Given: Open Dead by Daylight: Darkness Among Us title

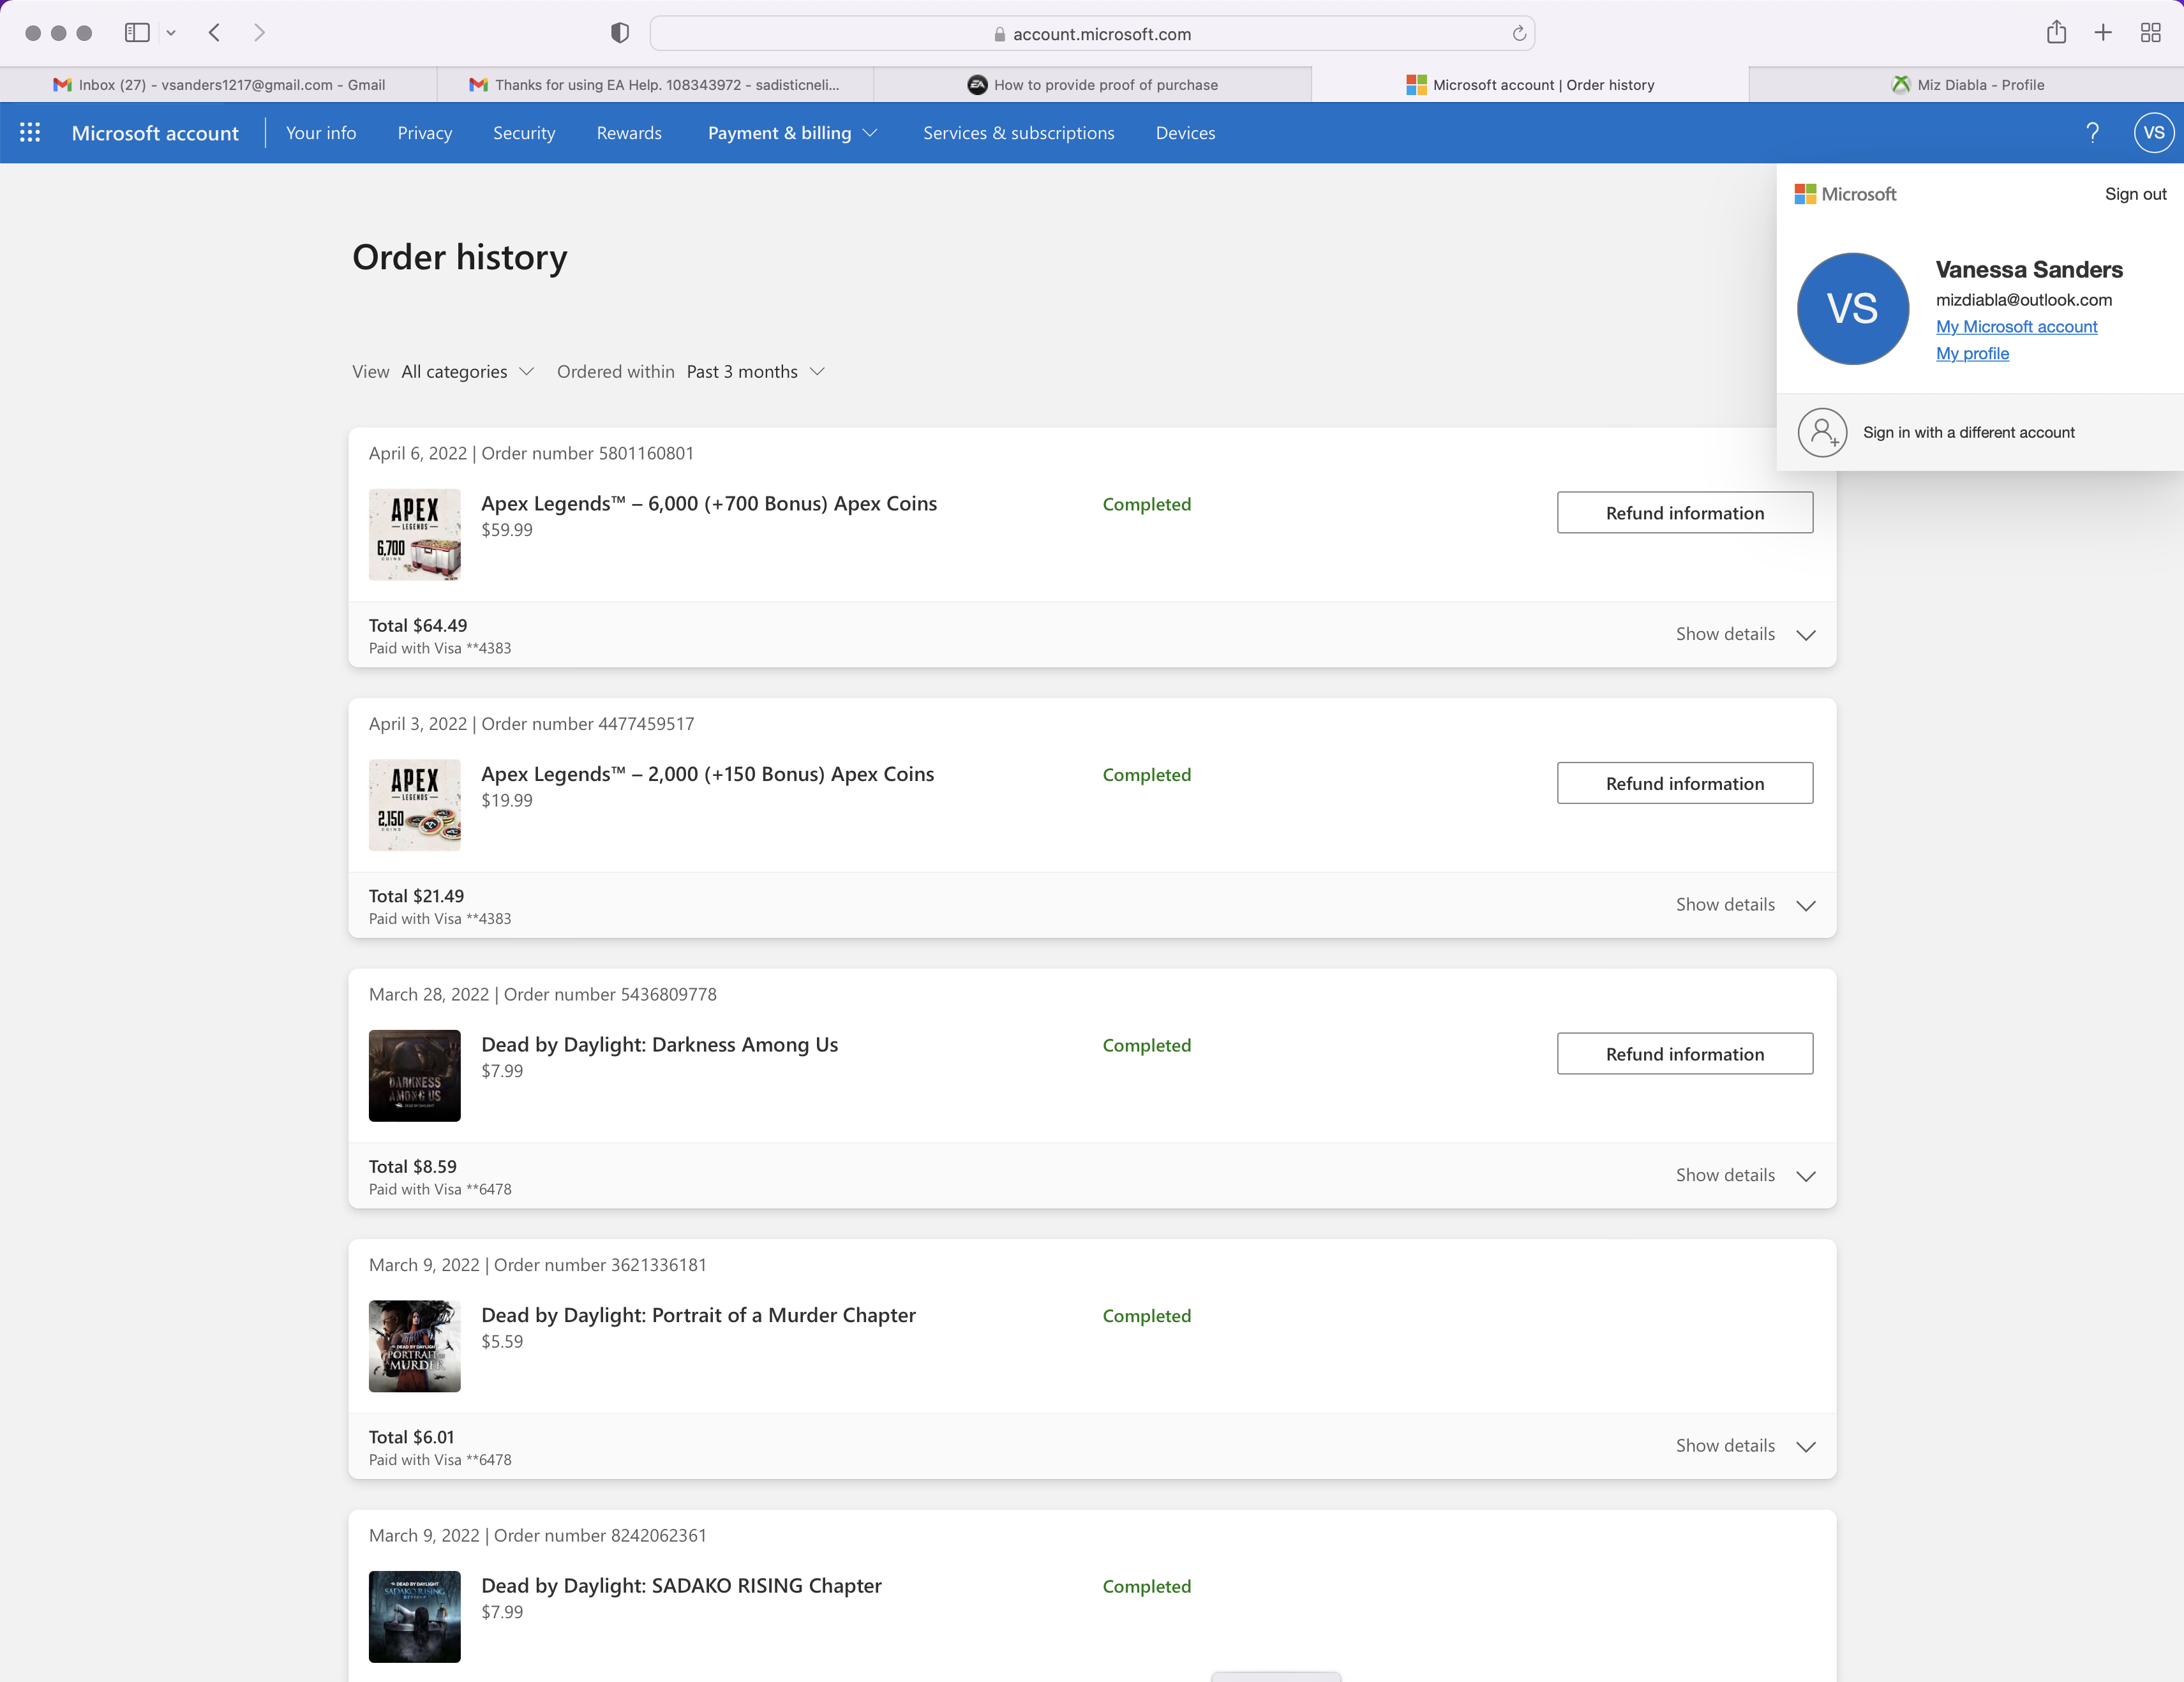Looking at the screenshot, I should click(x=660, y=1045).
